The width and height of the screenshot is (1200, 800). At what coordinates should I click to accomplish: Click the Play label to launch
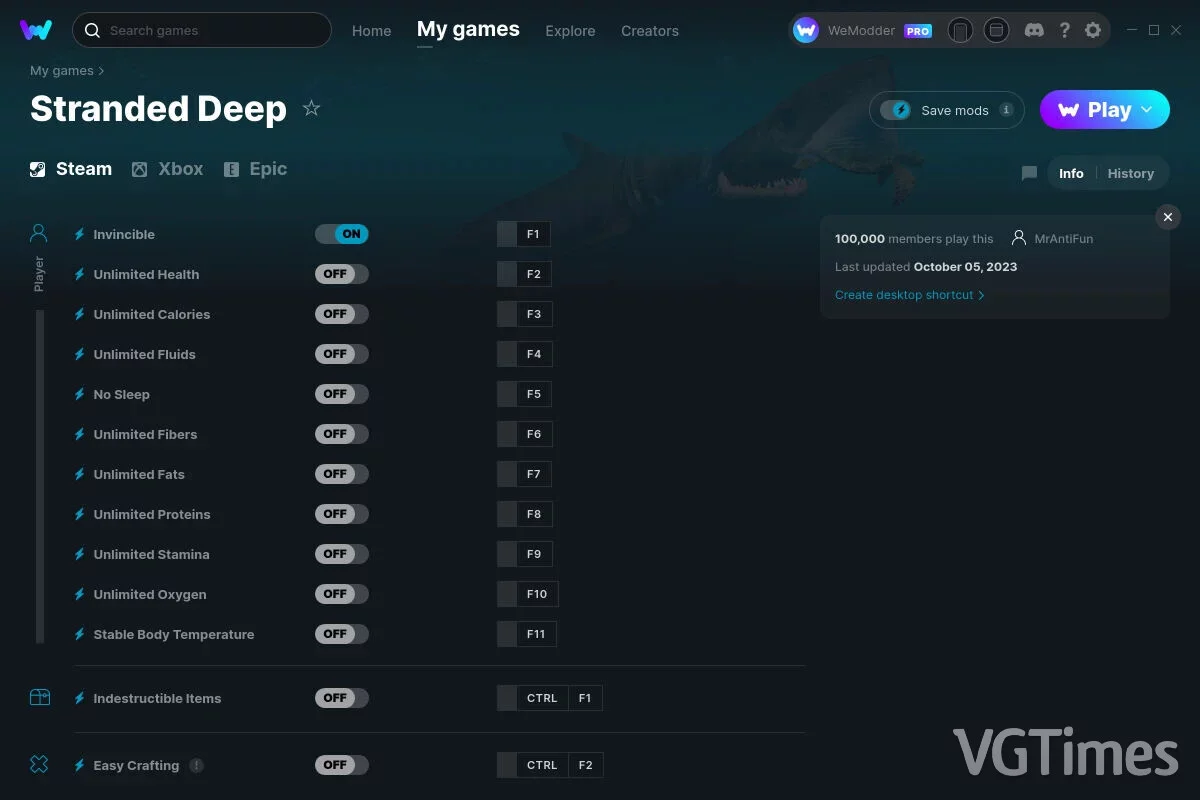[1109, 110]
